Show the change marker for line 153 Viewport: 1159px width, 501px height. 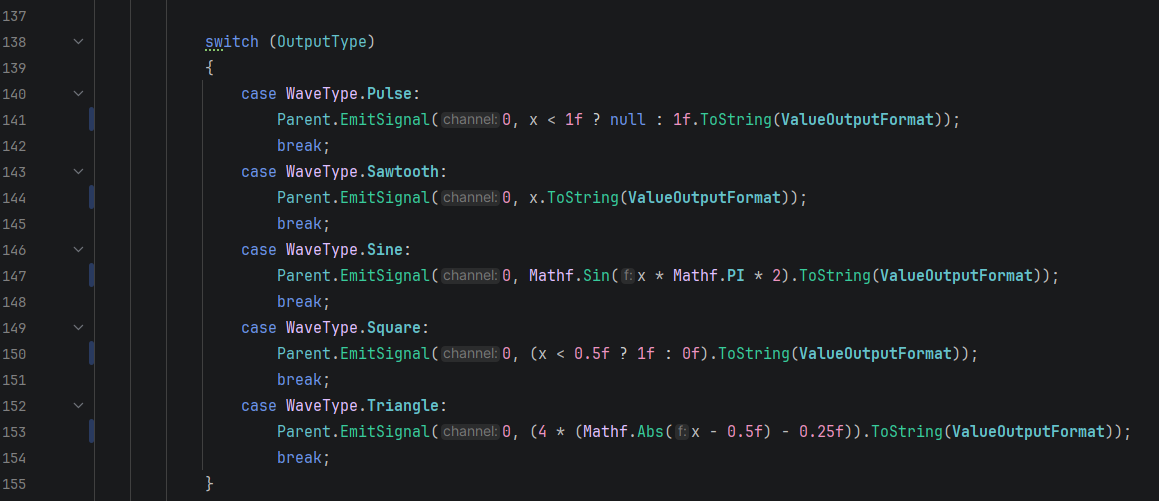[92, 432]
